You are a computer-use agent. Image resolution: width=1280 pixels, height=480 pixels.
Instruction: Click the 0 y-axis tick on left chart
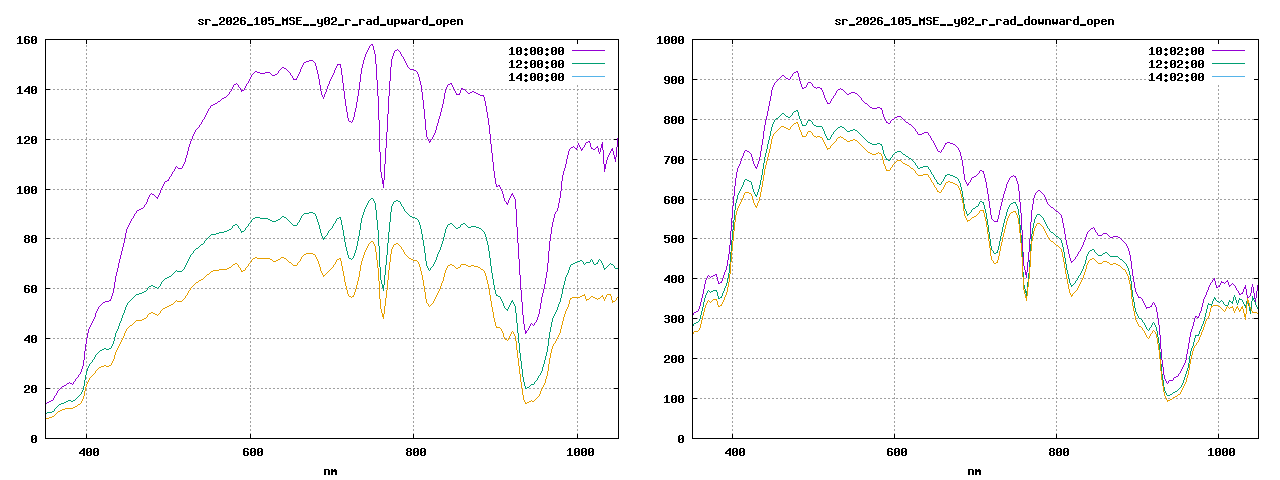(x=34, y=439)
